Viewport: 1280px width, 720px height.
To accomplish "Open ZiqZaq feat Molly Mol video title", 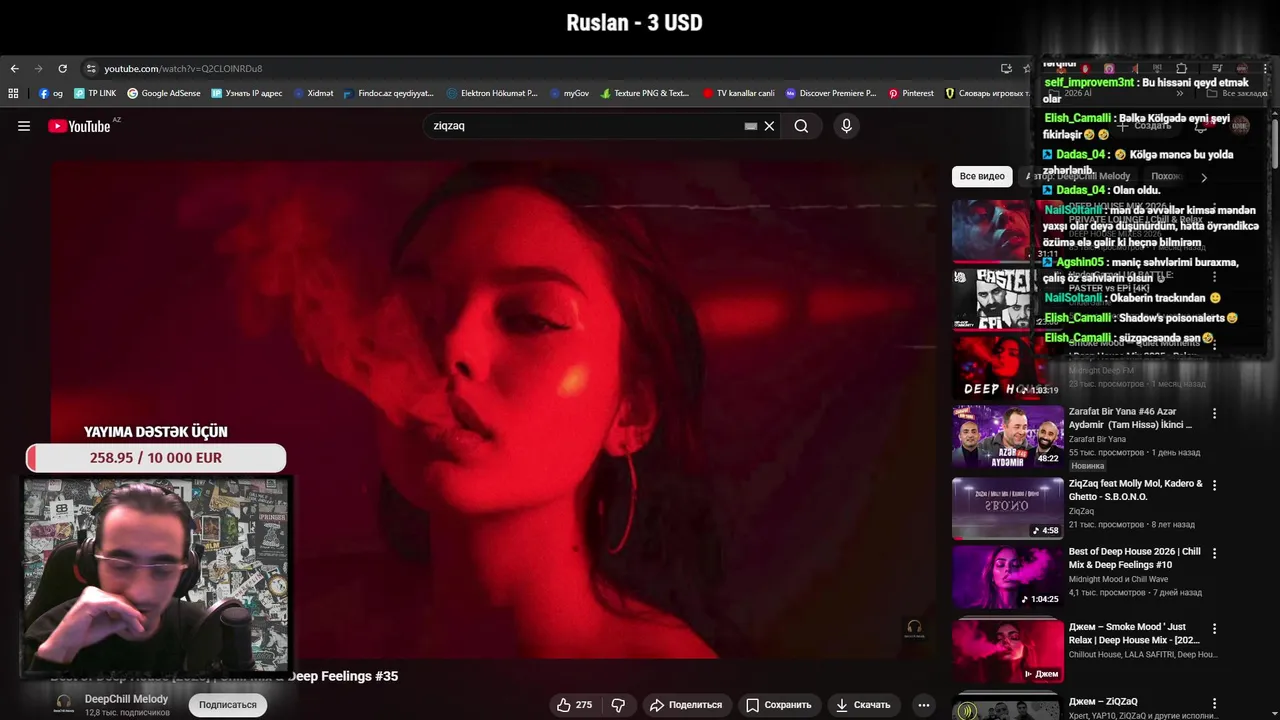I will point(1136,490).
